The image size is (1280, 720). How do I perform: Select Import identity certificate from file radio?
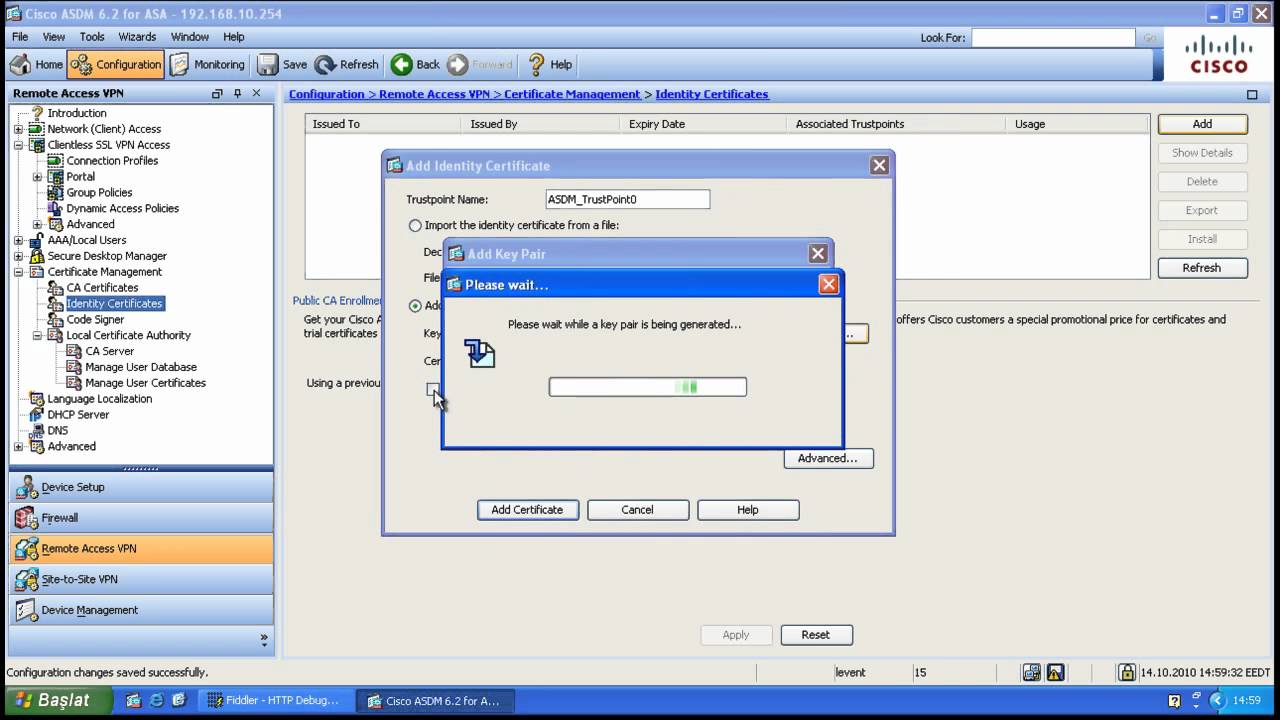click(415, 226)
